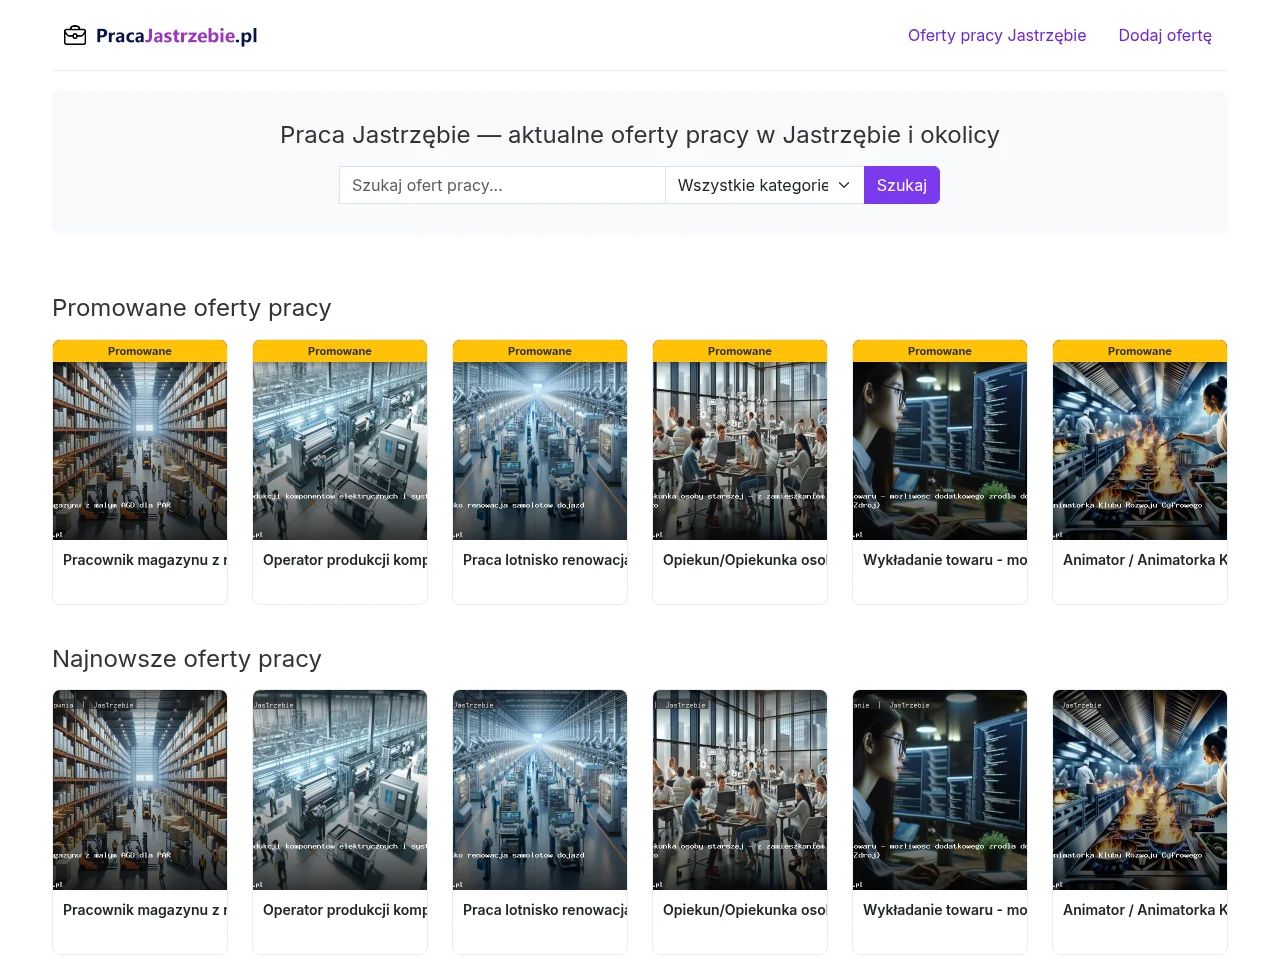Viewport: 1280px width, 960px height.
Task: Open promoted warehouse job thumbnail image
Action: [x=140, y=451]
